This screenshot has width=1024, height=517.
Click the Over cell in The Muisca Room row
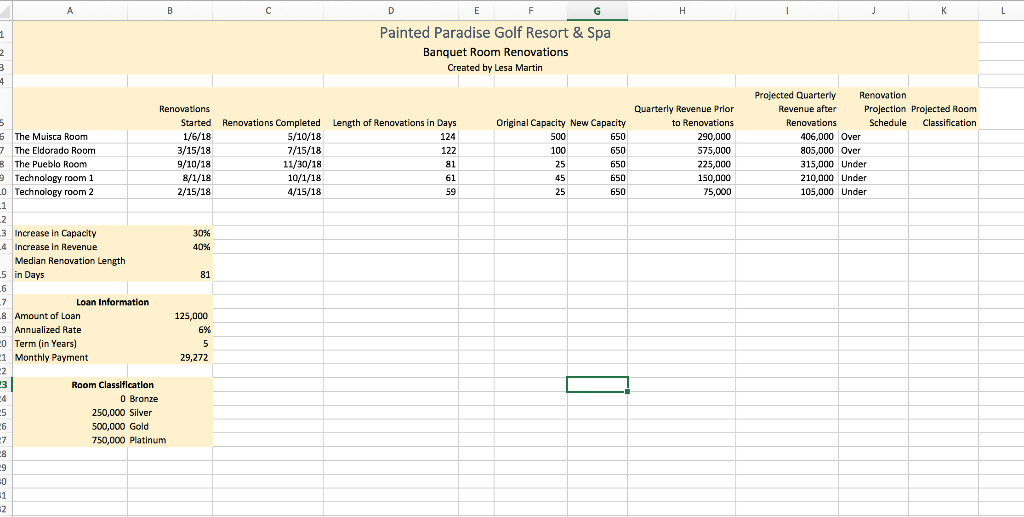coord(874,136)
